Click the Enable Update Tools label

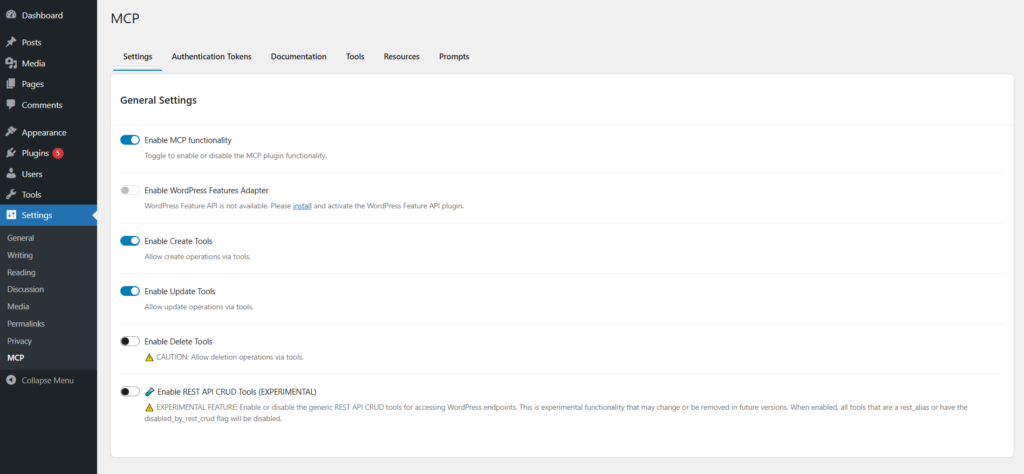click(x=180, y=291)
